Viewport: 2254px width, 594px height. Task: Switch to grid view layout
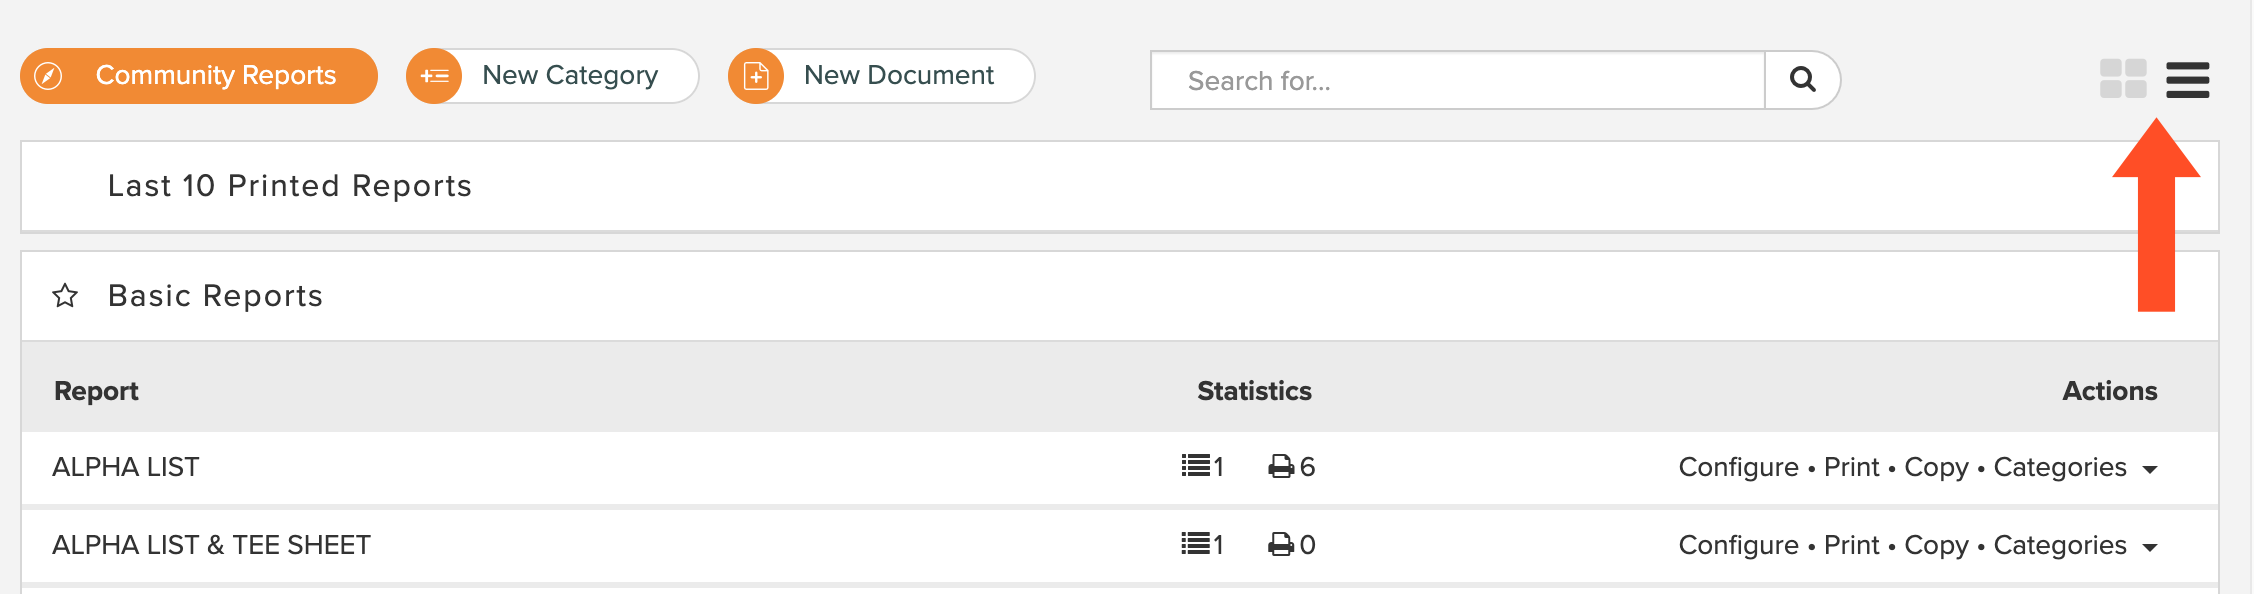[x=2123, y=78]
